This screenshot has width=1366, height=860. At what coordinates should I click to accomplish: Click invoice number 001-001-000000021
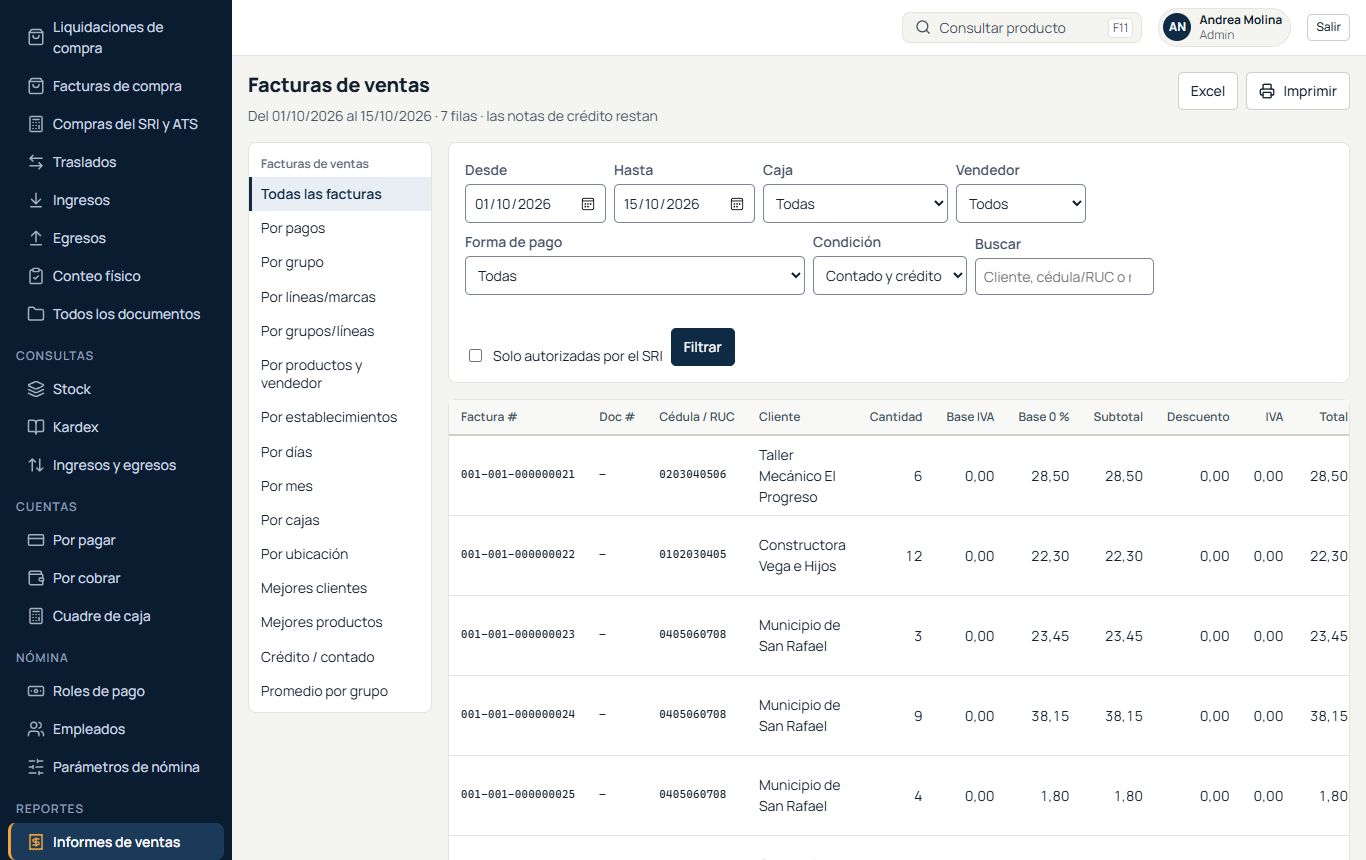[x=518, y=475]
